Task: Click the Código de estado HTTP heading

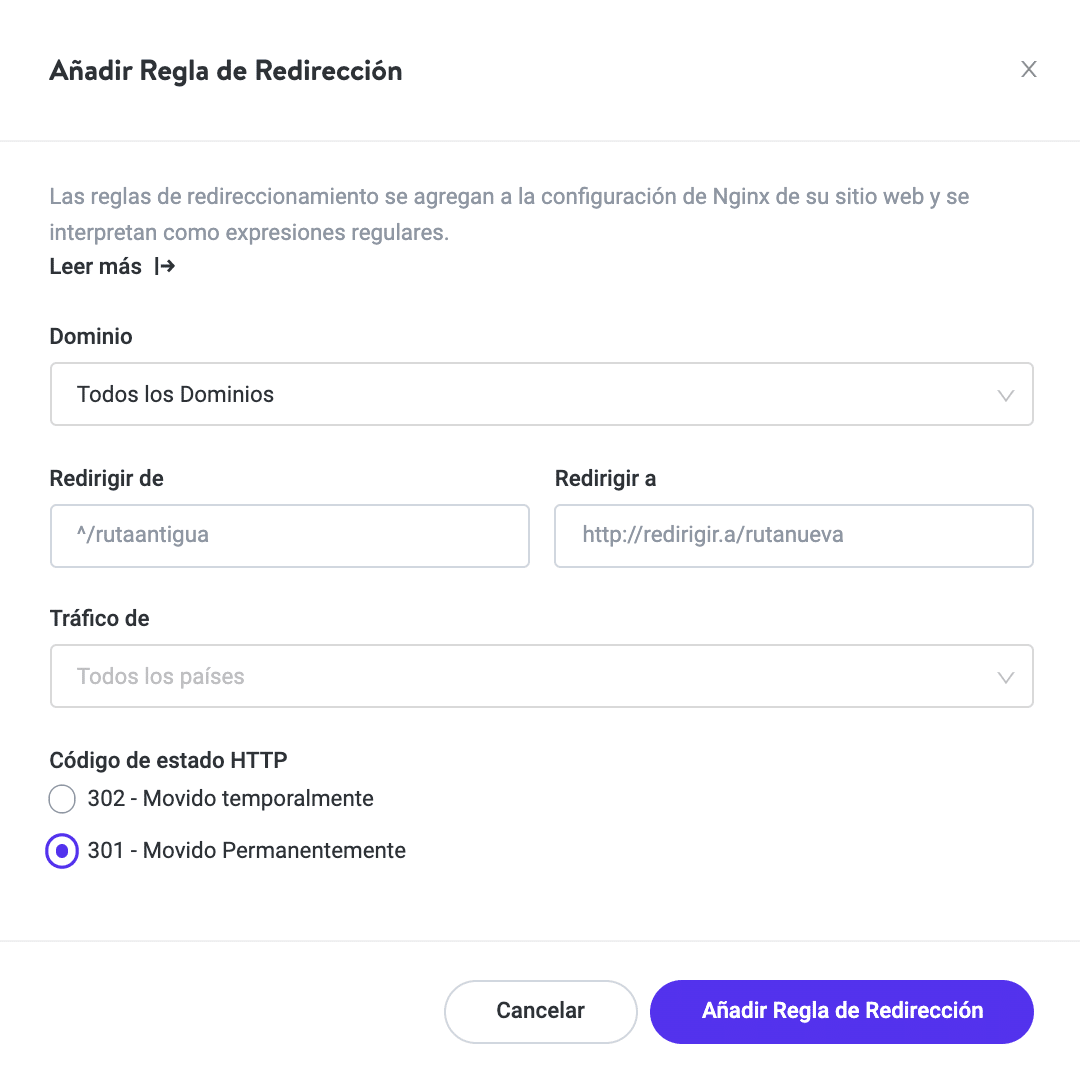Action: click(168, 761)
